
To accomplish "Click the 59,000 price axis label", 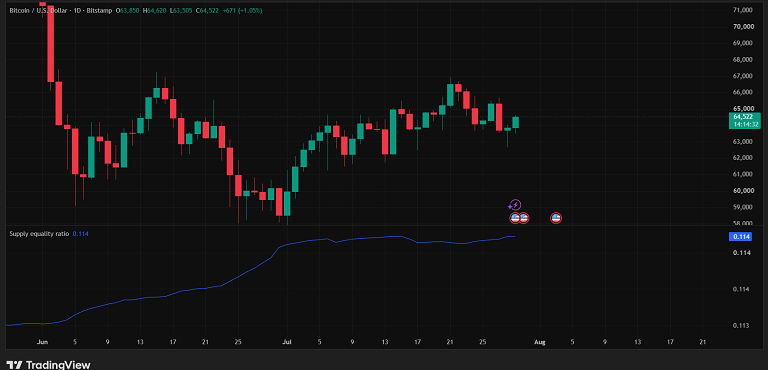I will point(743,207).
